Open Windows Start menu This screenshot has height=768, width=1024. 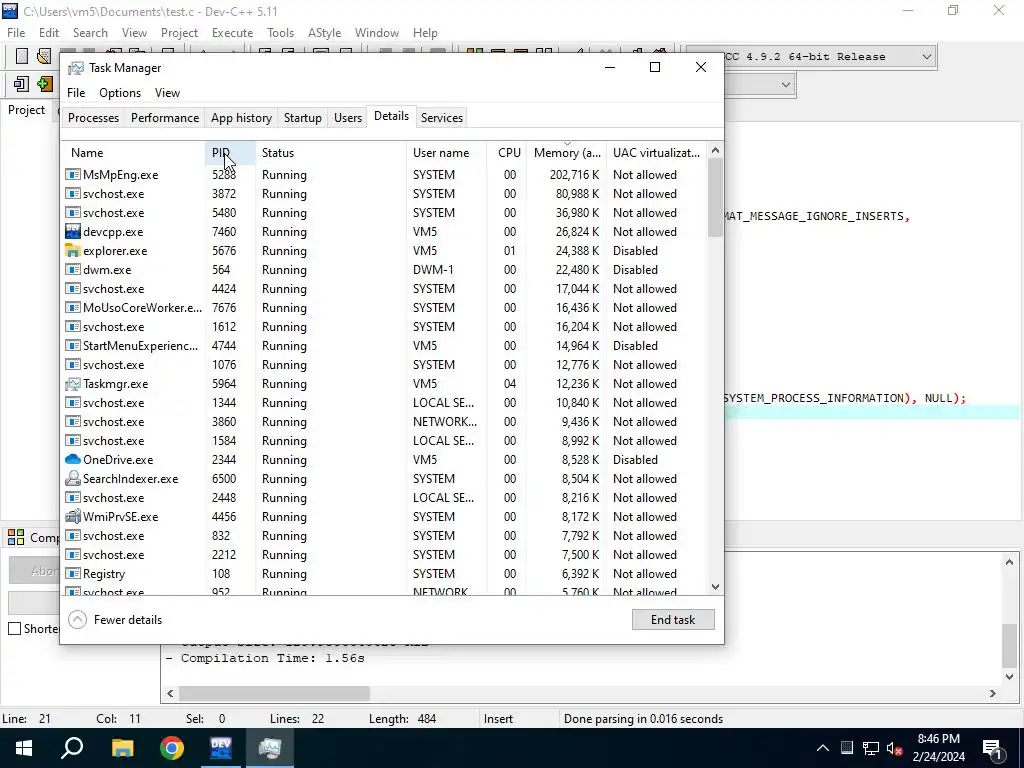tap(24, 748)
